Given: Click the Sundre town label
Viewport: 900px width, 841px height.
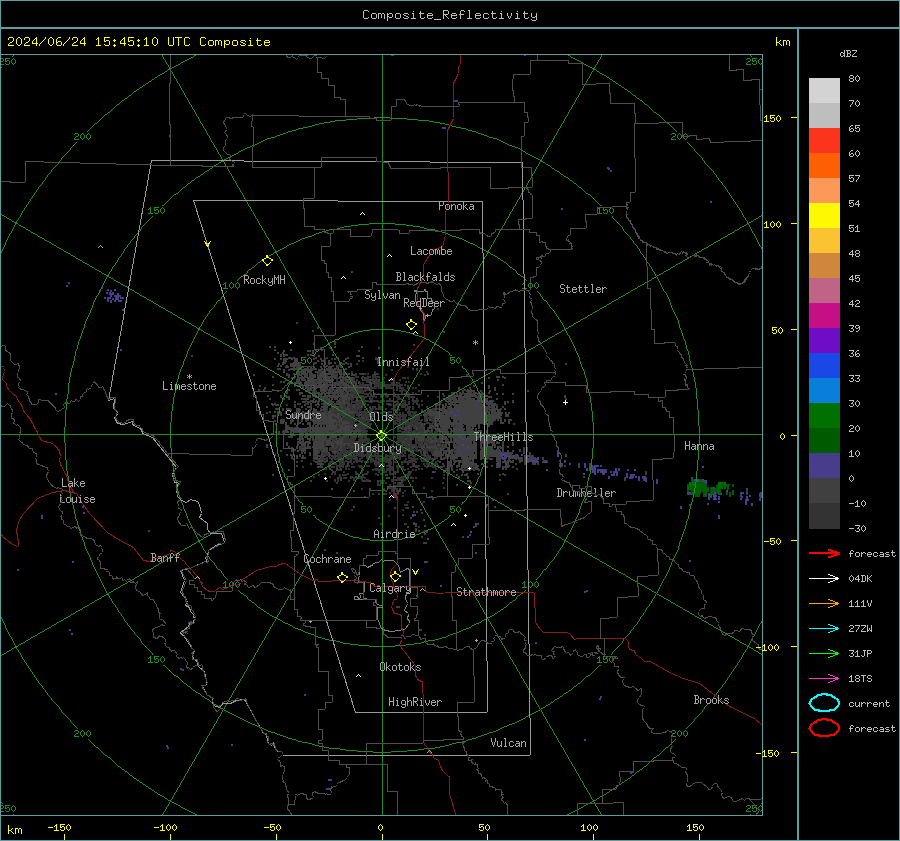Looking at the screenshot, I should pos(303,414).
